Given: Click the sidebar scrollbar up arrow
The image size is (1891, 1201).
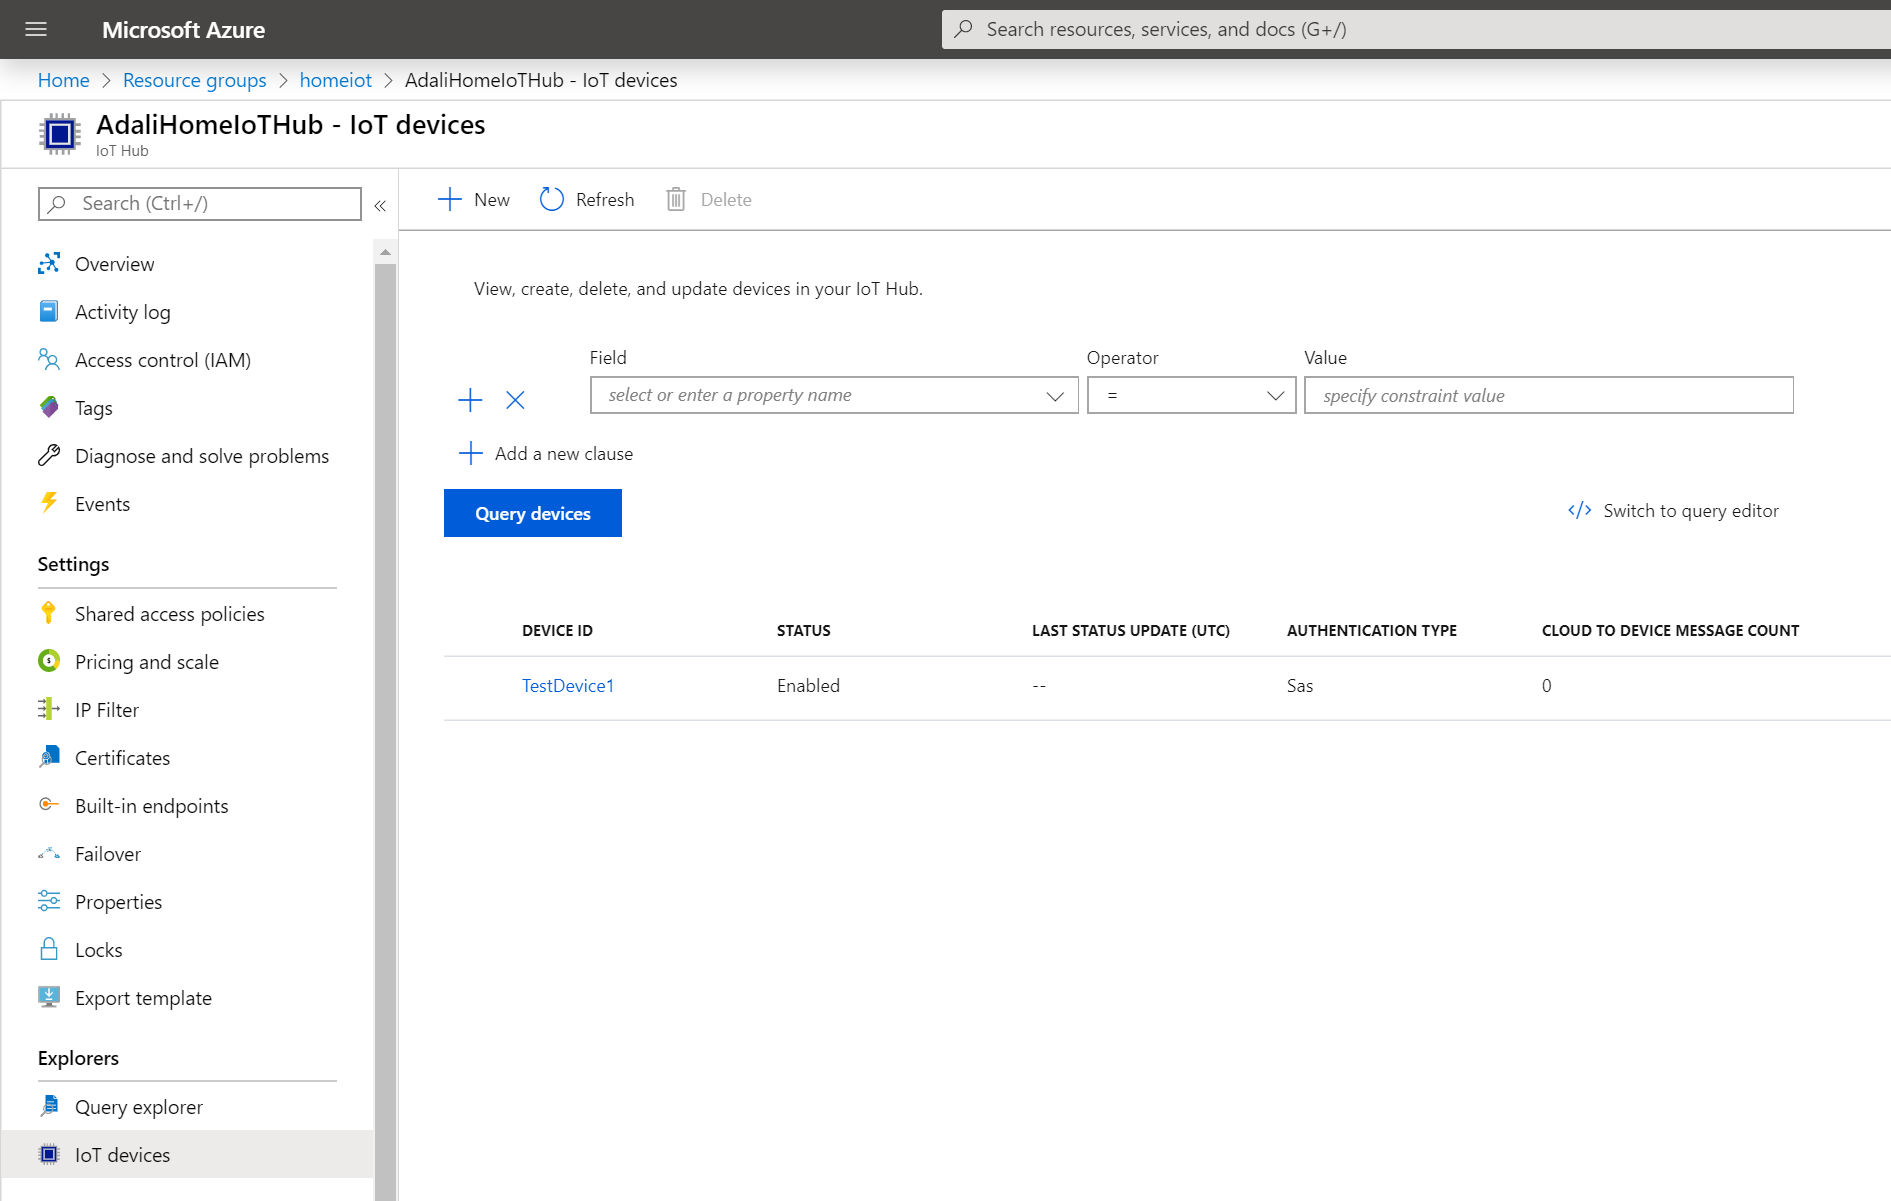Looking at the screenshot, I should pyautogui.click(x=385, y=252).
